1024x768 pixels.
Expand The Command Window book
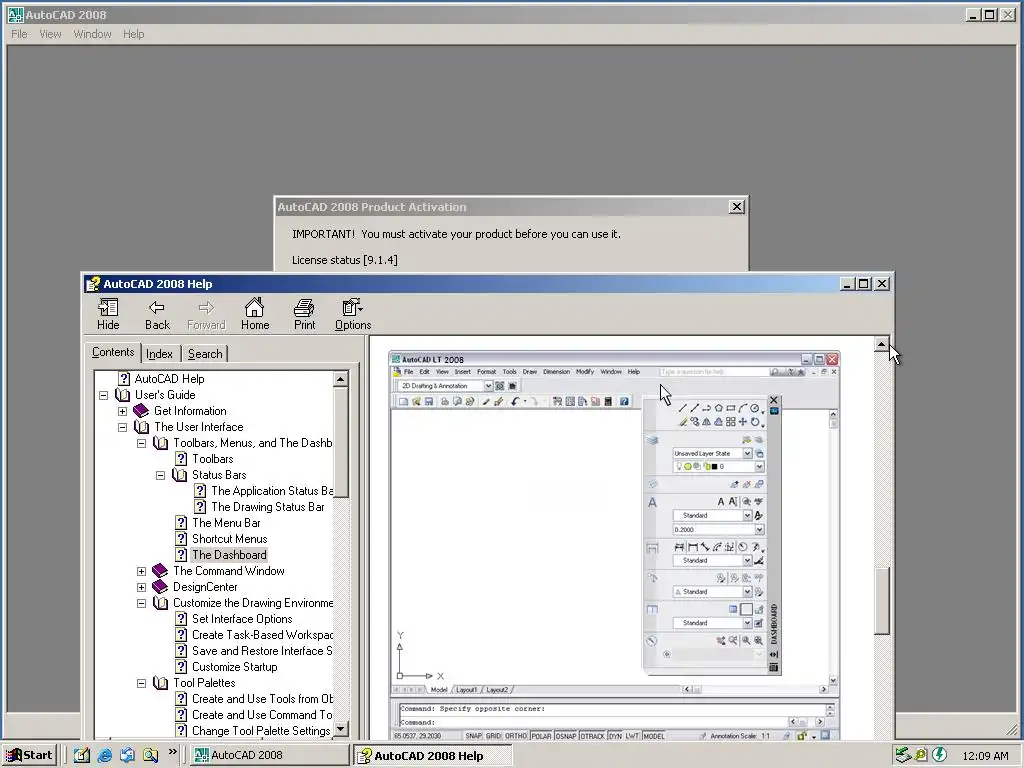point(141,571)
